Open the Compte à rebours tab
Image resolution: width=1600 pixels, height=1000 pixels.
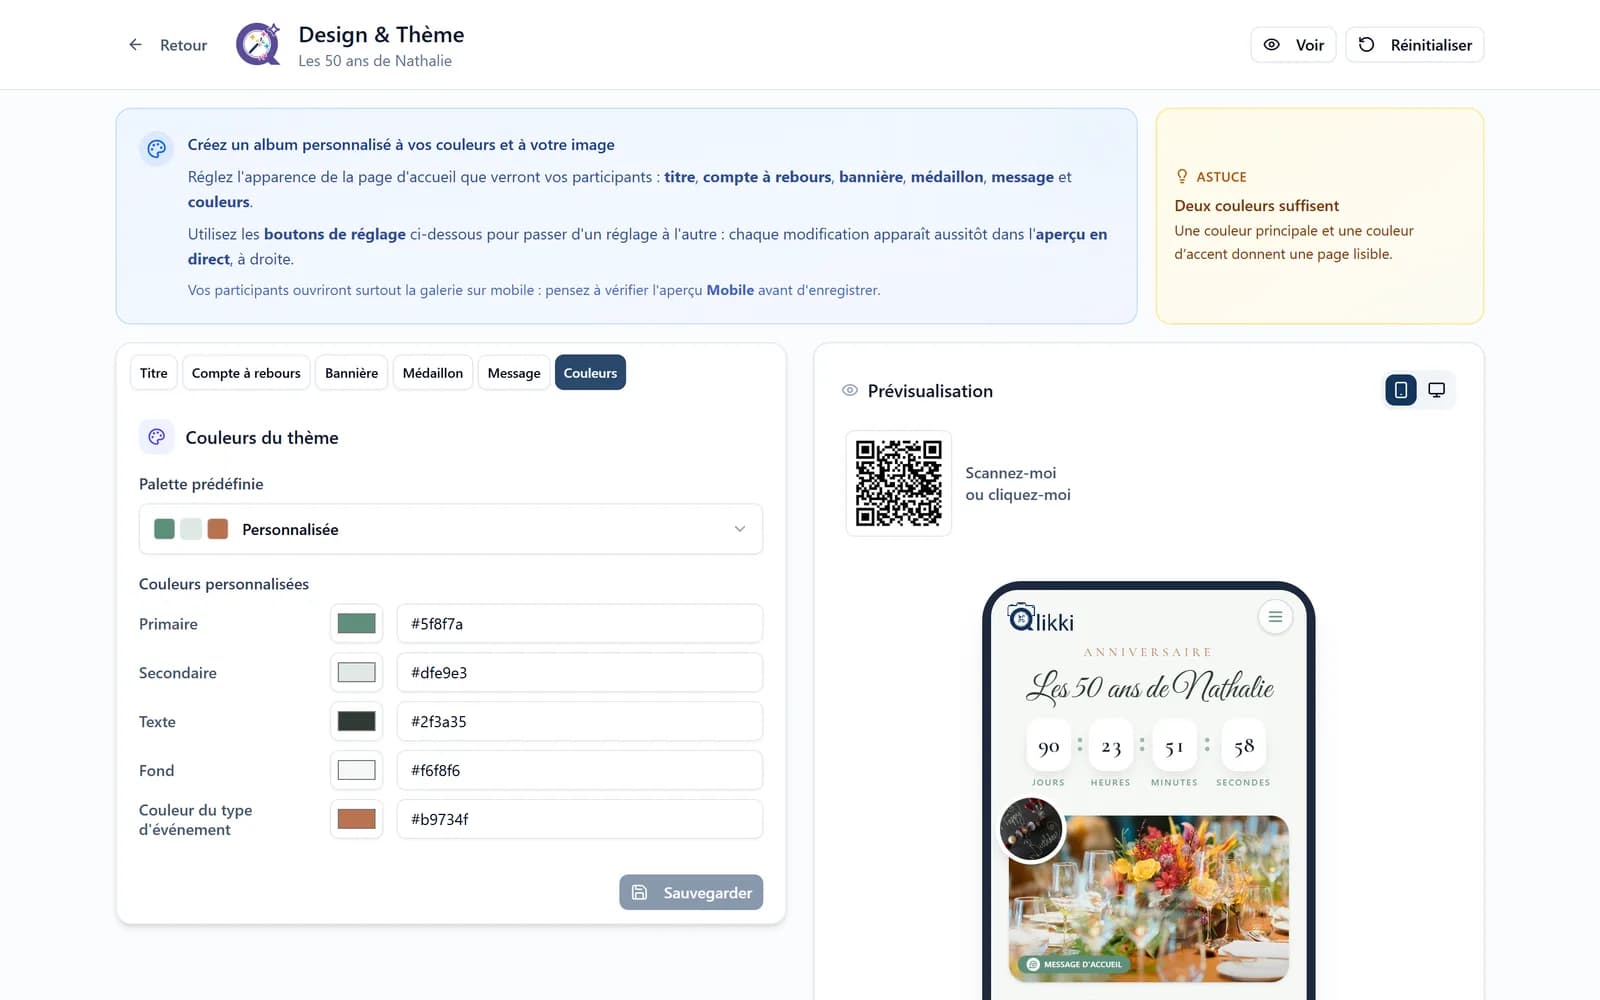tap(246, 373)
